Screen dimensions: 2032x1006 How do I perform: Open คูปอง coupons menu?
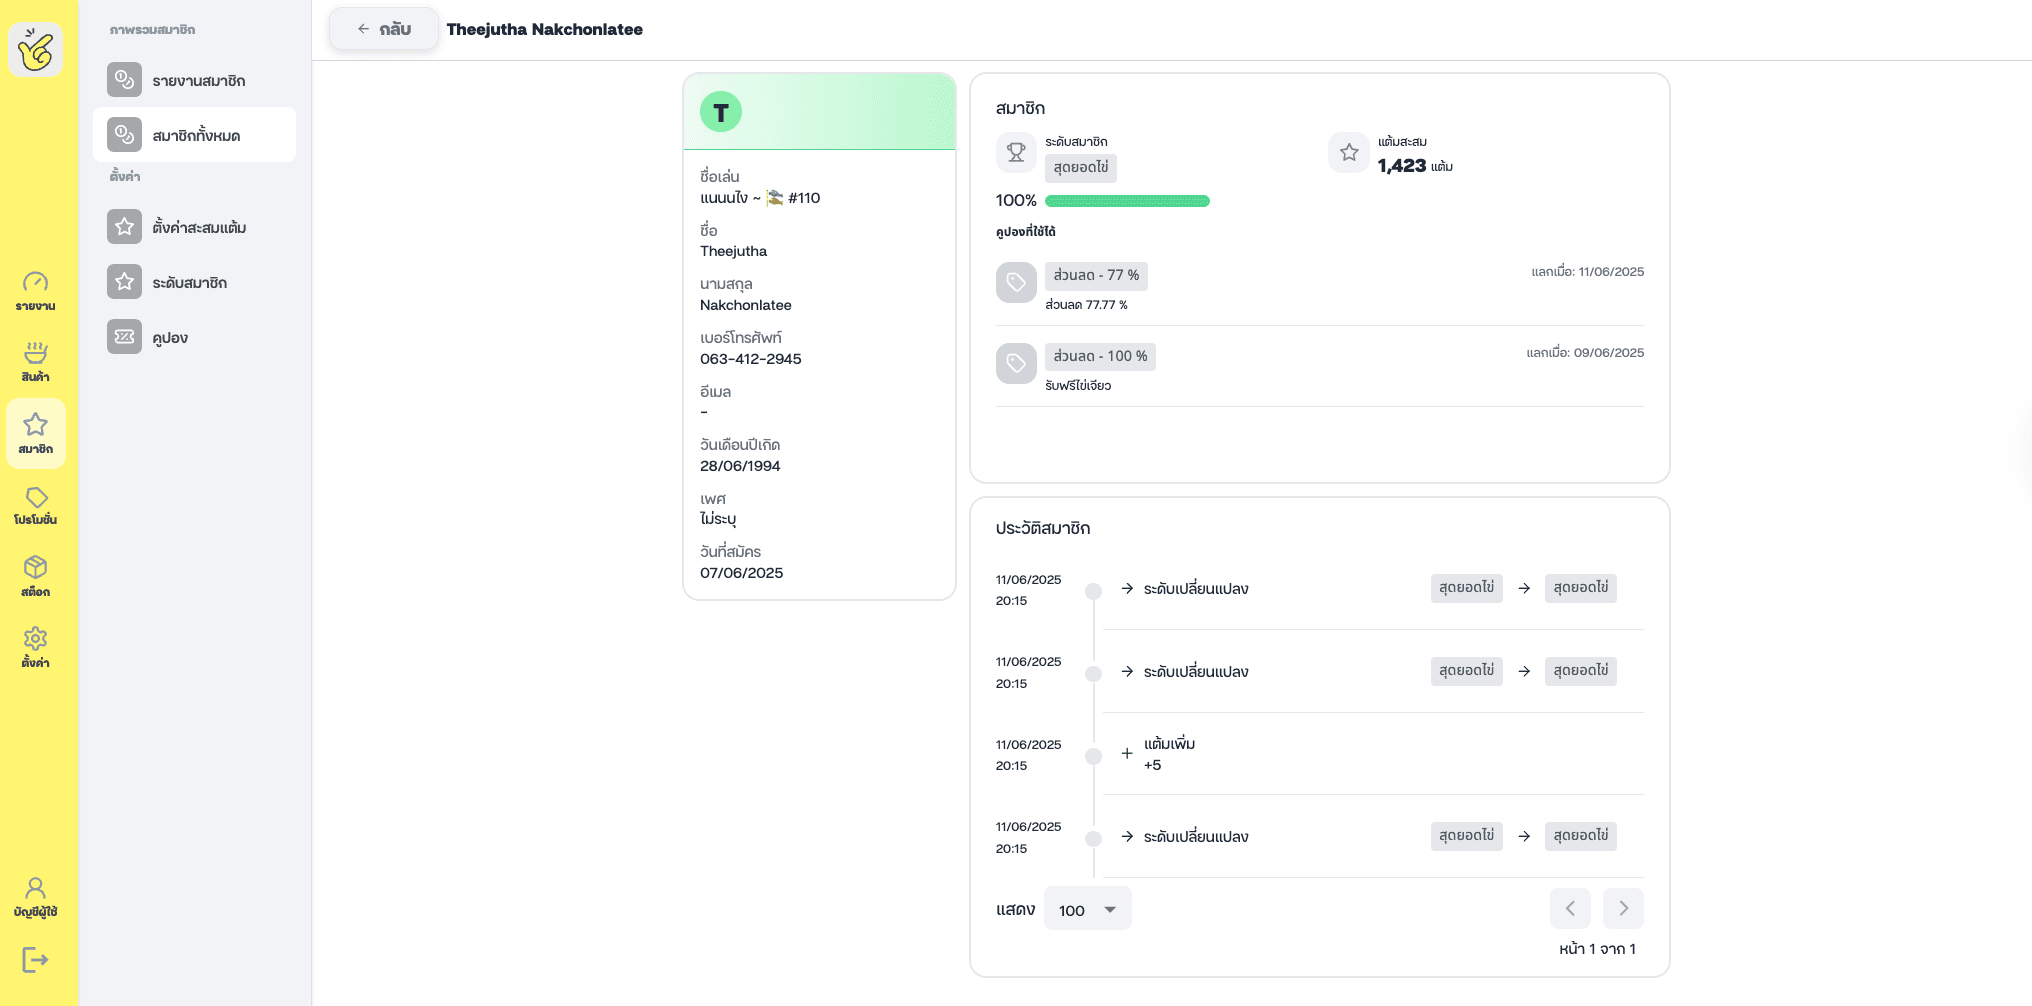pos(194,337)
